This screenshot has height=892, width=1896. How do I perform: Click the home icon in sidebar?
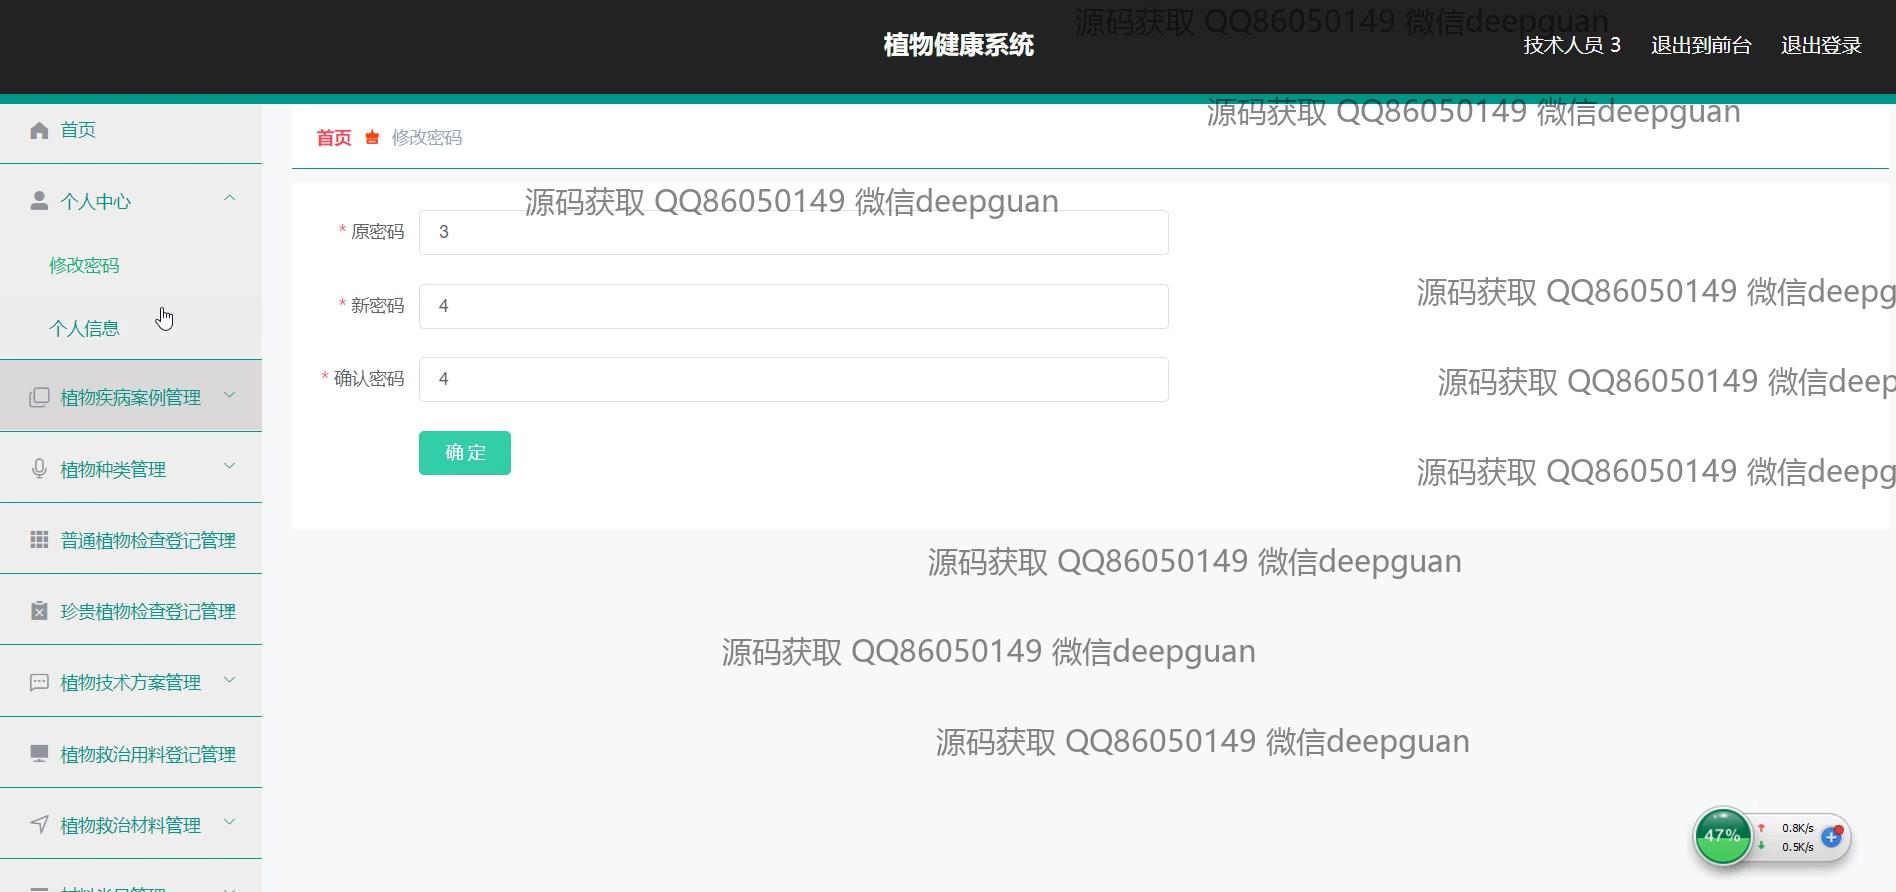point(39,130)
